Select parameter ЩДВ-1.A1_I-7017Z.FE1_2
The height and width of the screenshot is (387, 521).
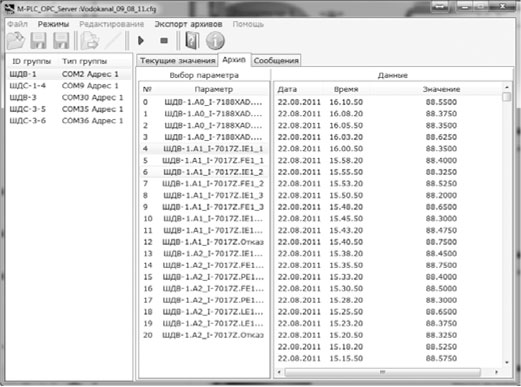point(204,184)
